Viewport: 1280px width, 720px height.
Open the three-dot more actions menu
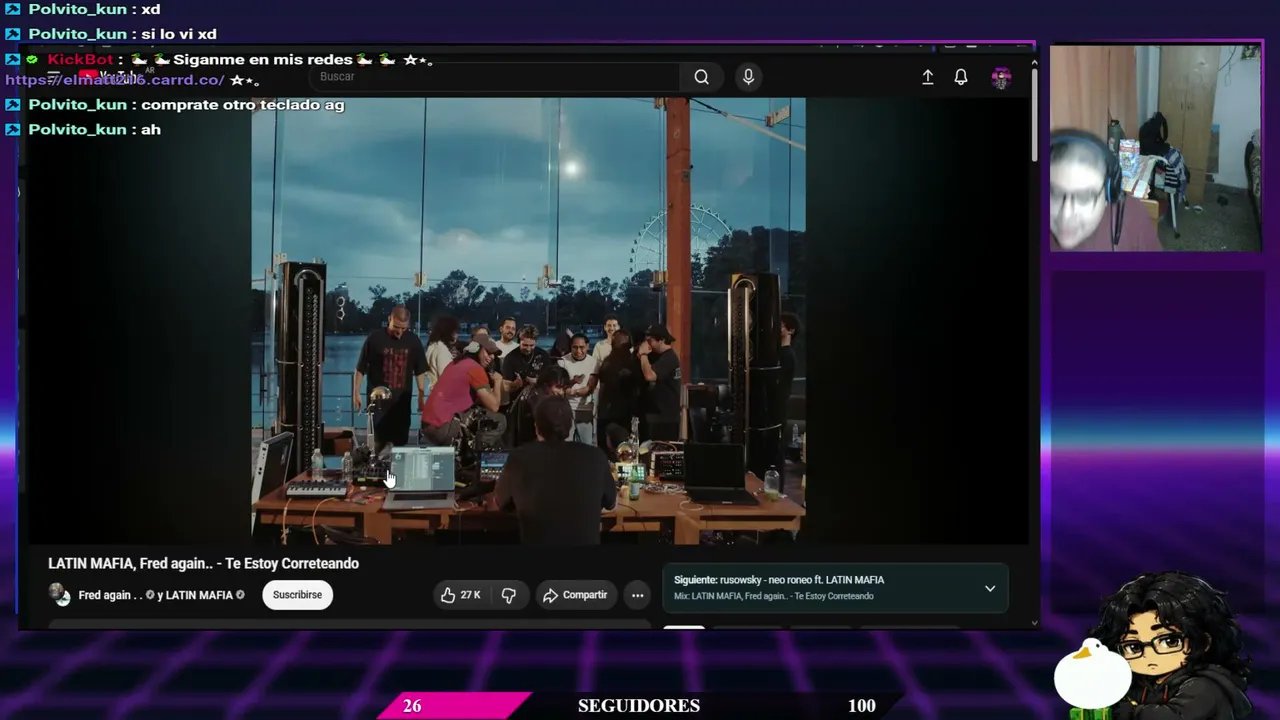pos(637,595)
